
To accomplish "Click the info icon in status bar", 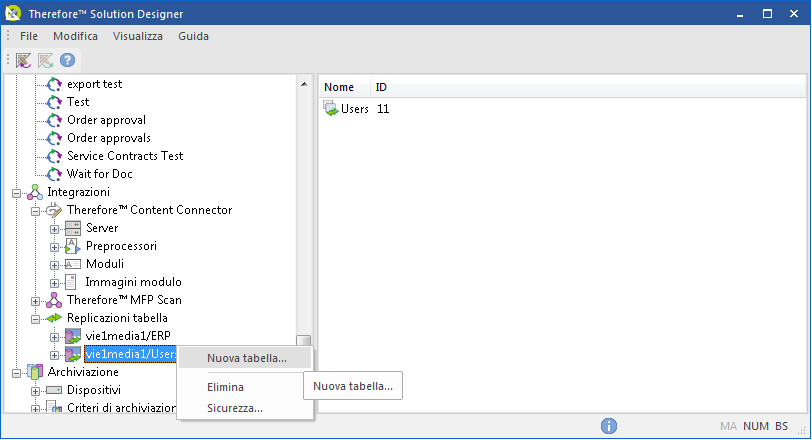I will coord(609,426).
